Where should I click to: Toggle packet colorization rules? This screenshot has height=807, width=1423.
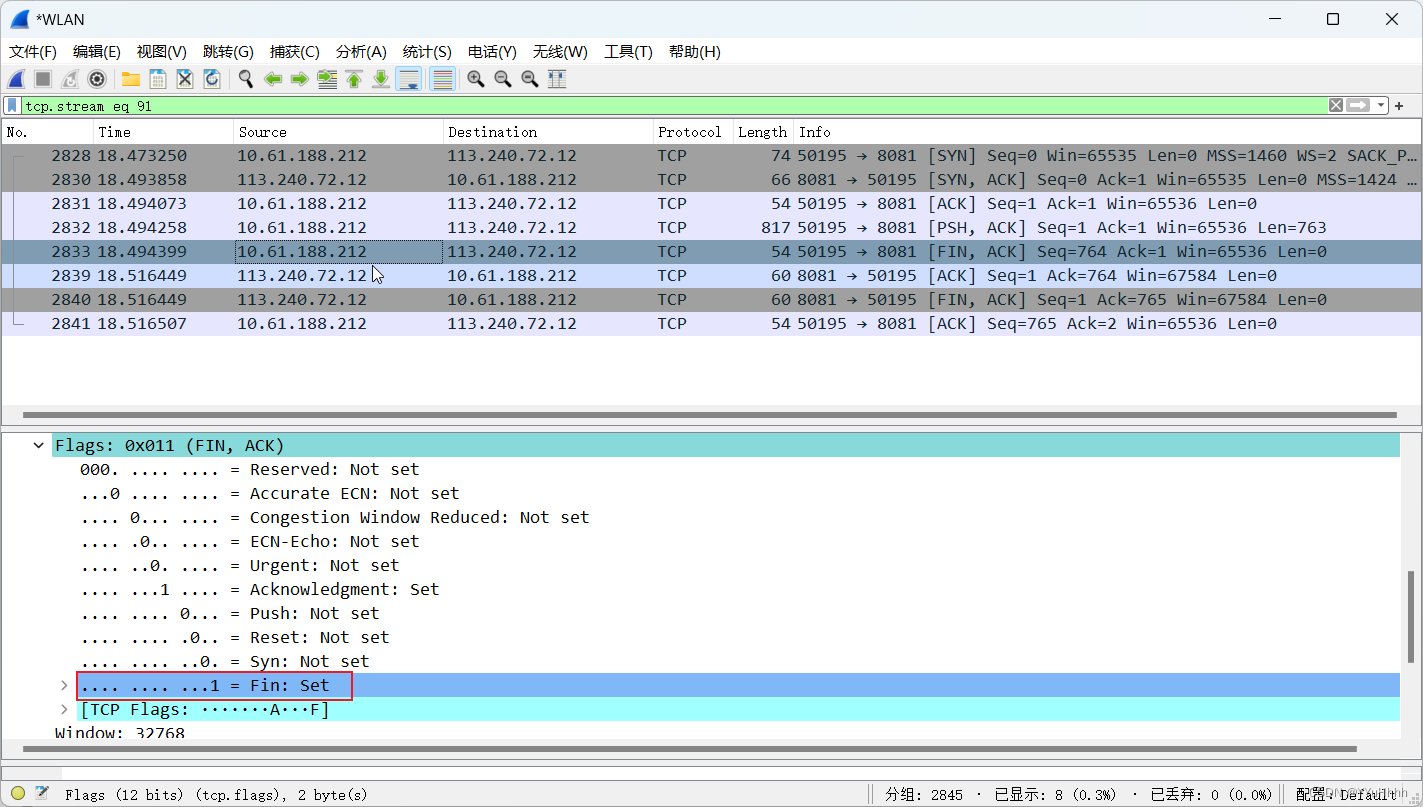click(x=442, y=79)
